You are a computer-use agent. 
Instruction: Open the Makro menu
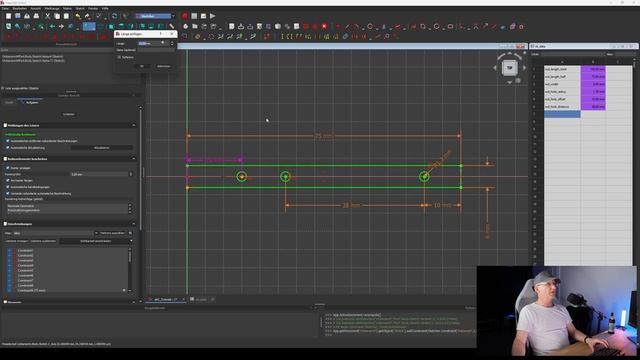(67, 8)
